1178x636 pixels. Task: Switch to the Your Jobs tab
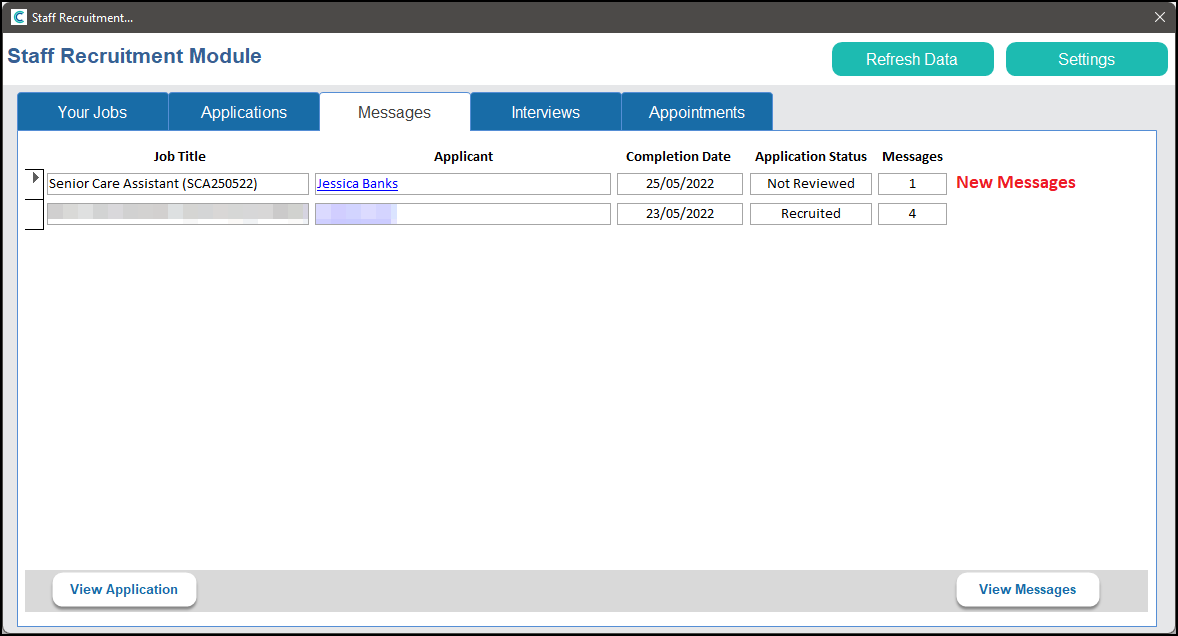(x=92, y=112)
